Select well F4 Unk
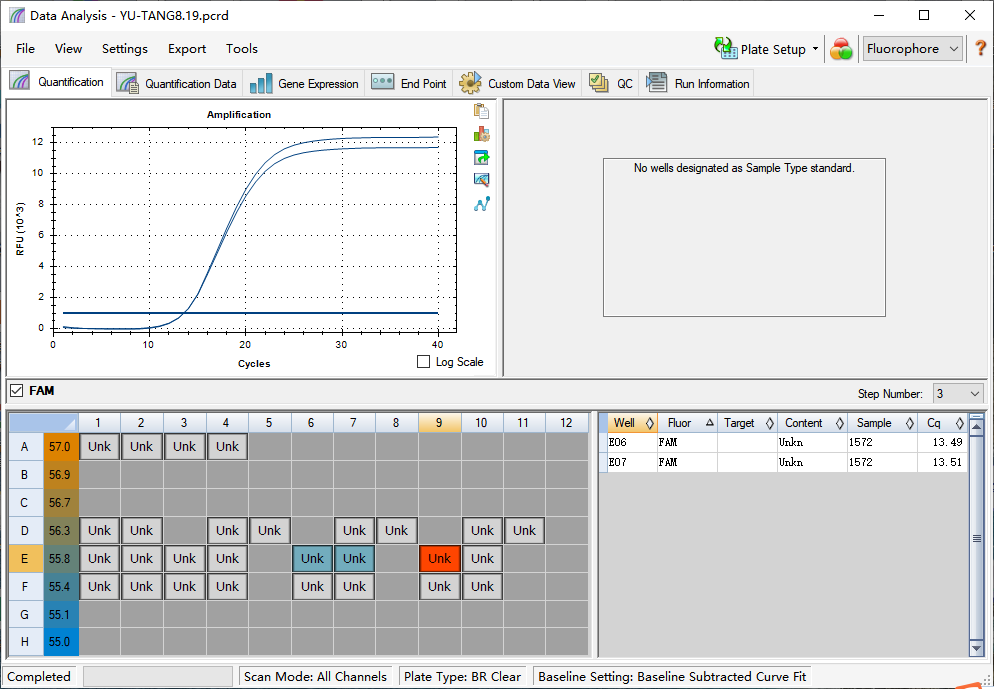Image resolution: width=994 pixels, height=689 pixels. (227, 586)
